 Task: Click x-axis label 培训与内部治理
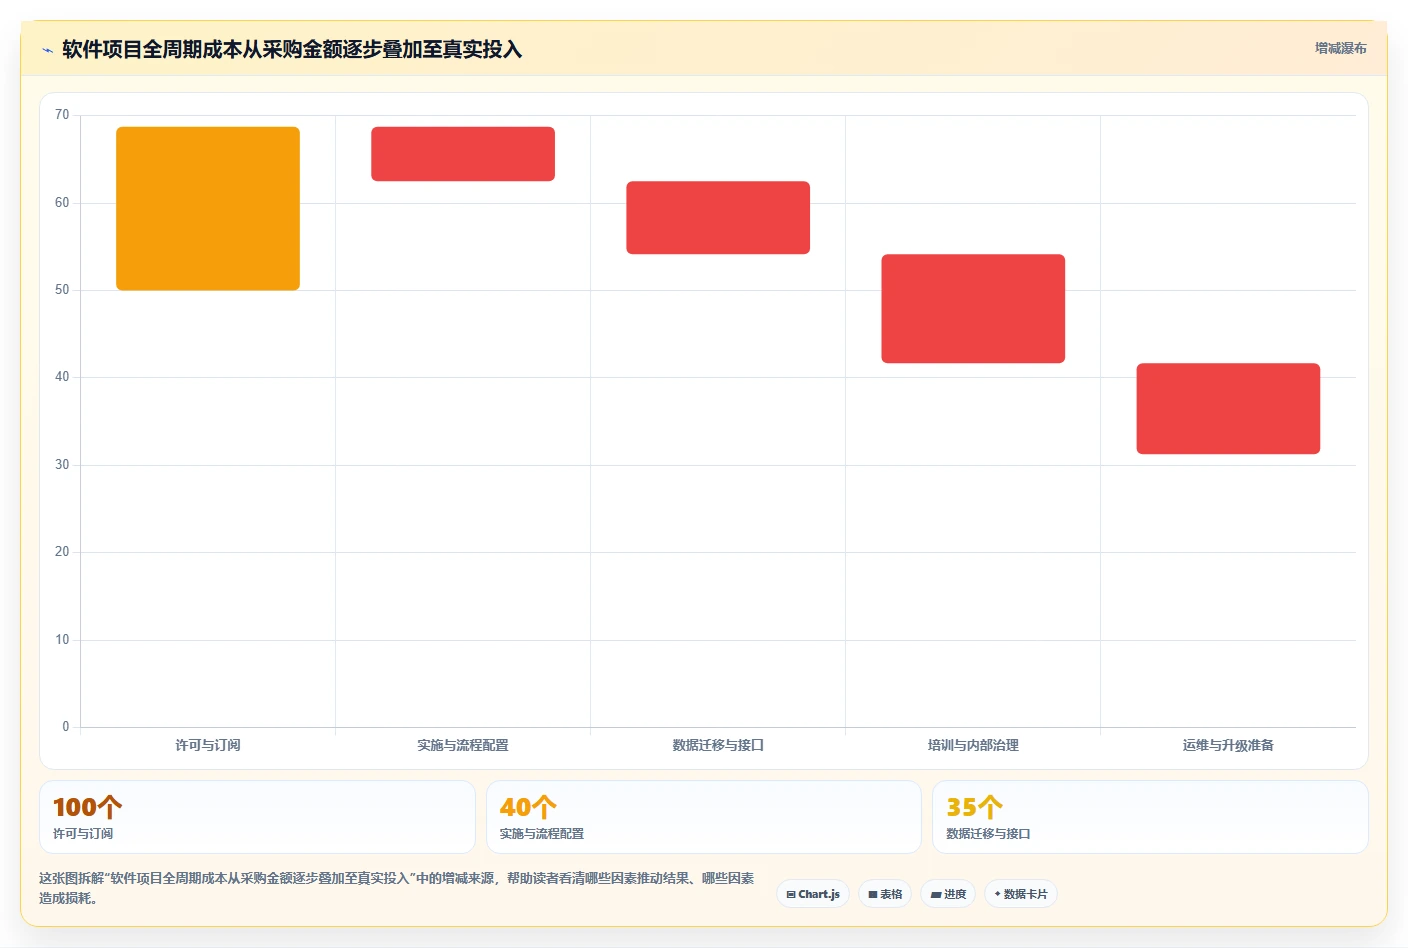973,745
